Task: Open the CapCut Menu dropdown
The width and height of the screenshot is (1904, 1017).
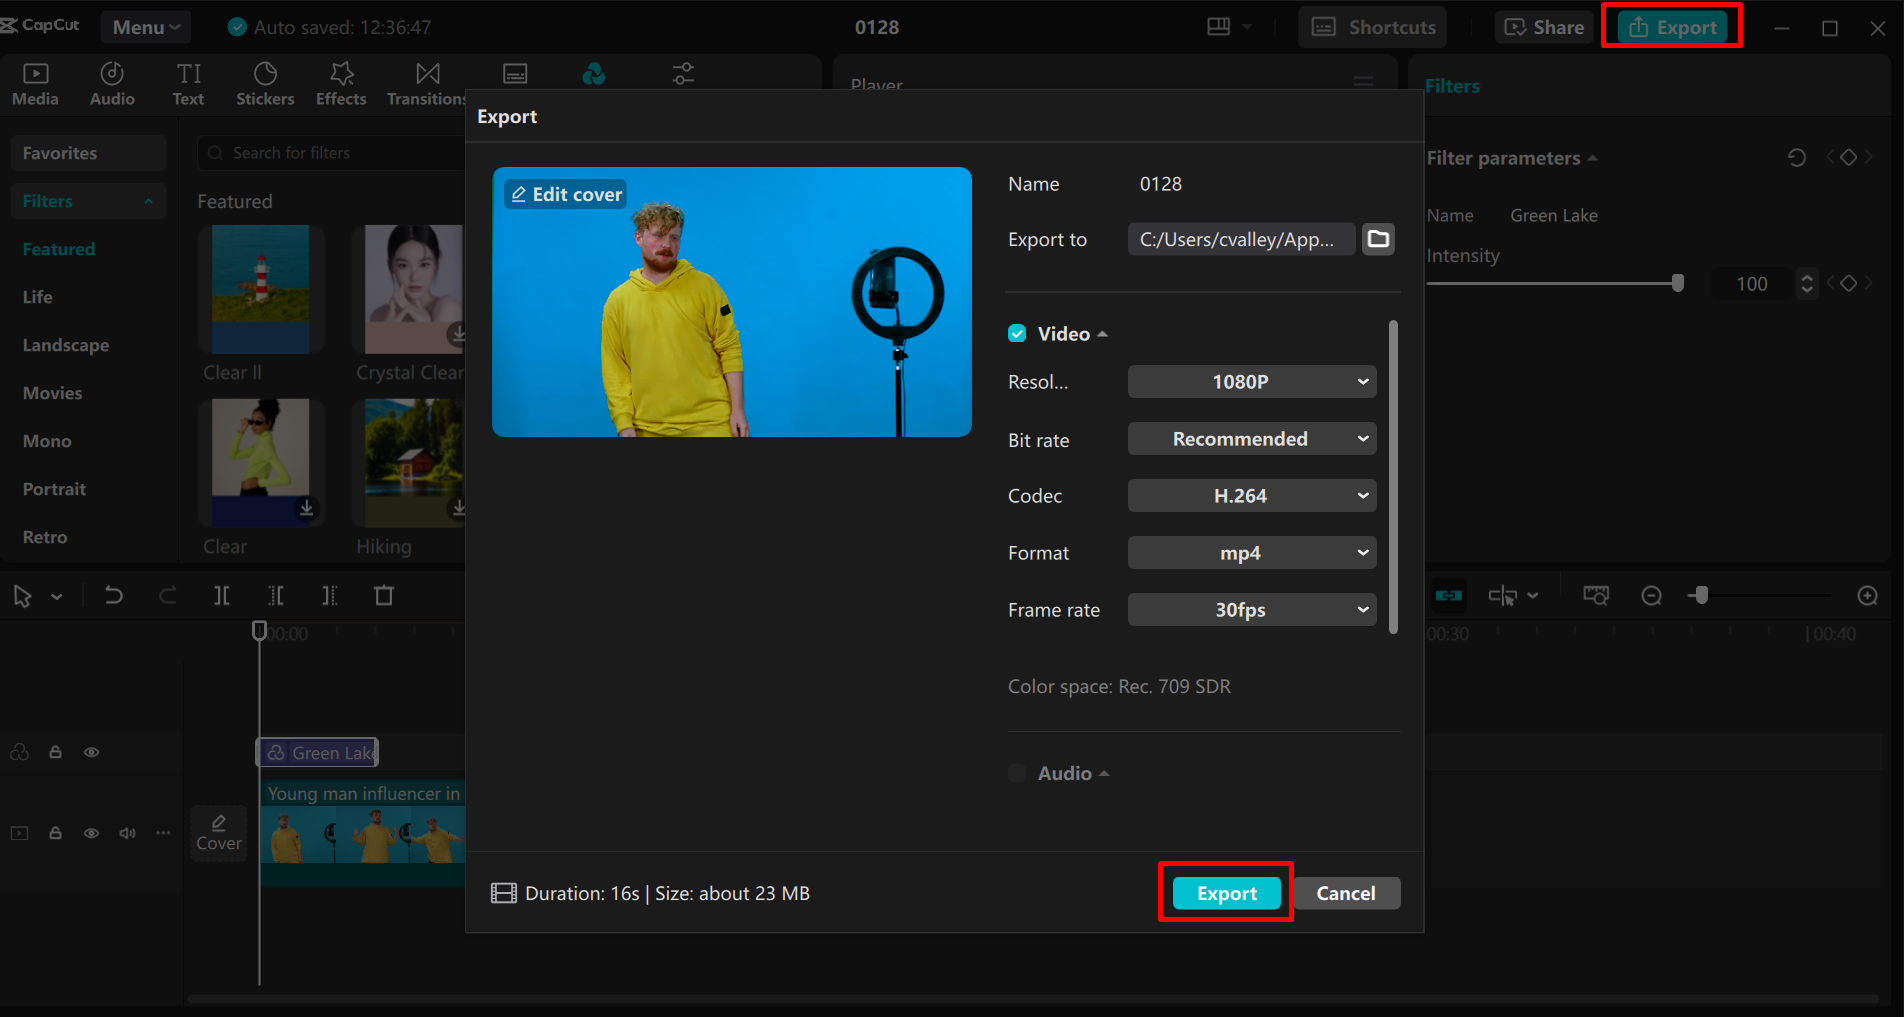Action: [146, 27]
